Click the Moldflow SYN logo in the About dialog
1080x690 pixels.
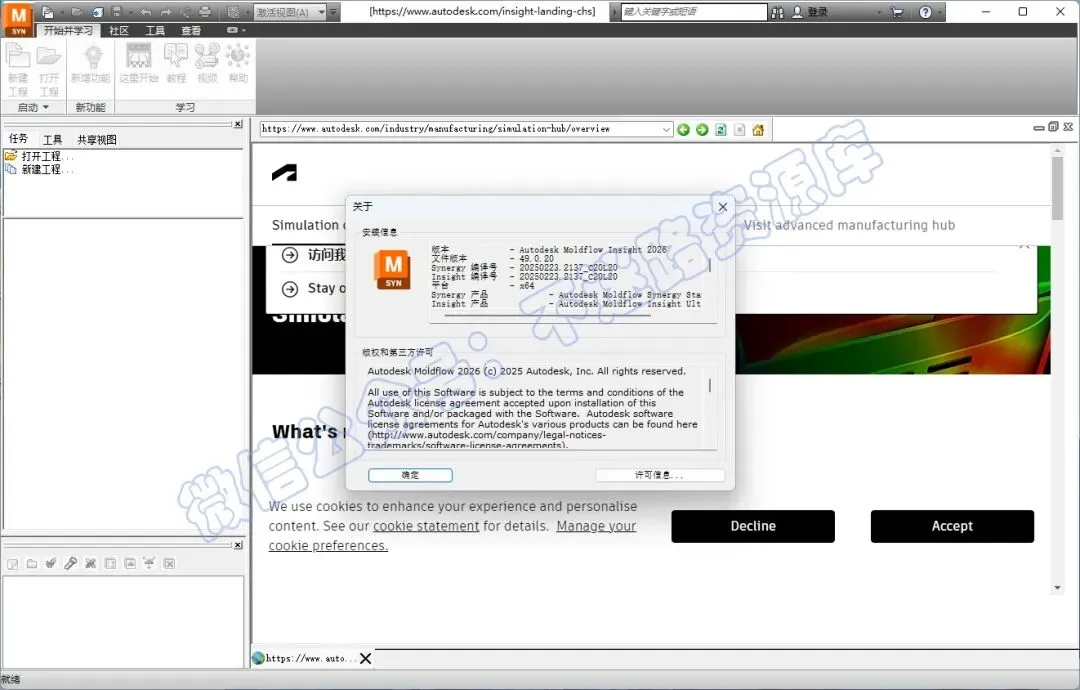pyautogui.click(x=393, y=270)
